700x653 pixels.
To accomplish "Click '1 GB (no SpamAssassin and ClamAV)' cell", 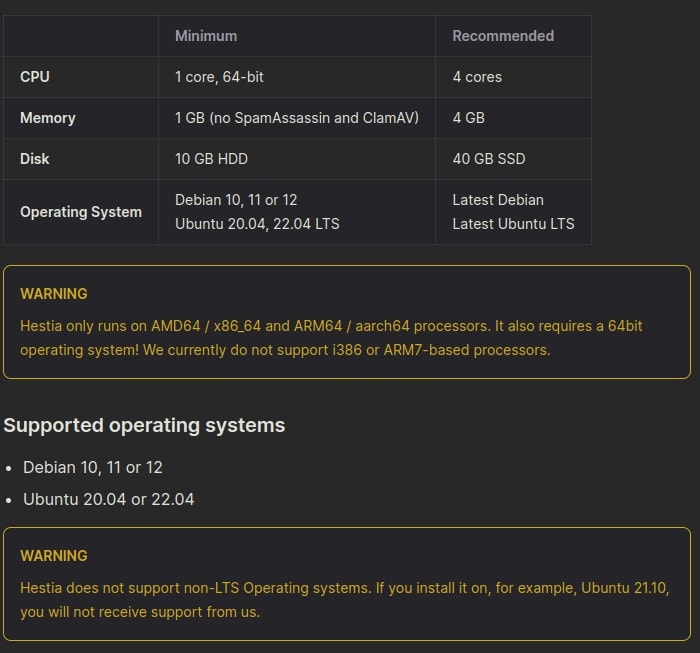I will [x=297, y=118].
